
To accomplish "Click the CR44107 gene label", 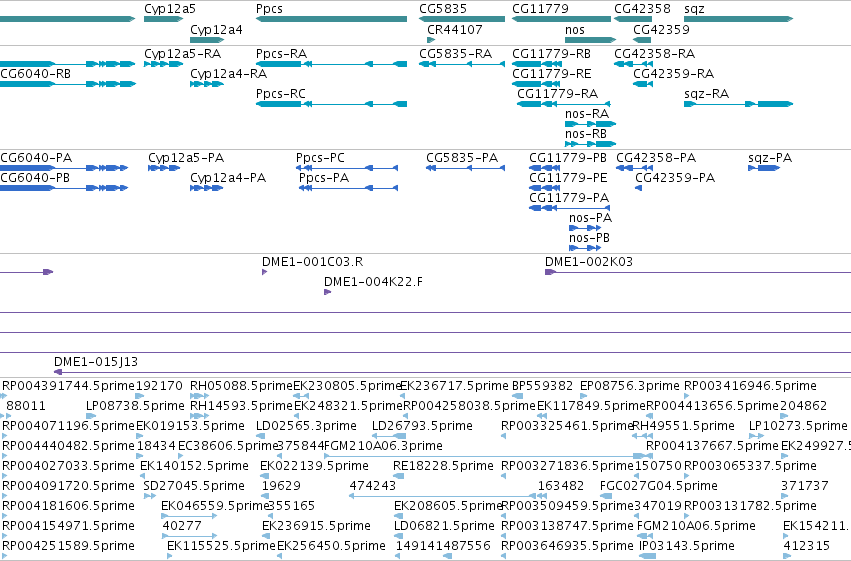I will click(455, 29).
